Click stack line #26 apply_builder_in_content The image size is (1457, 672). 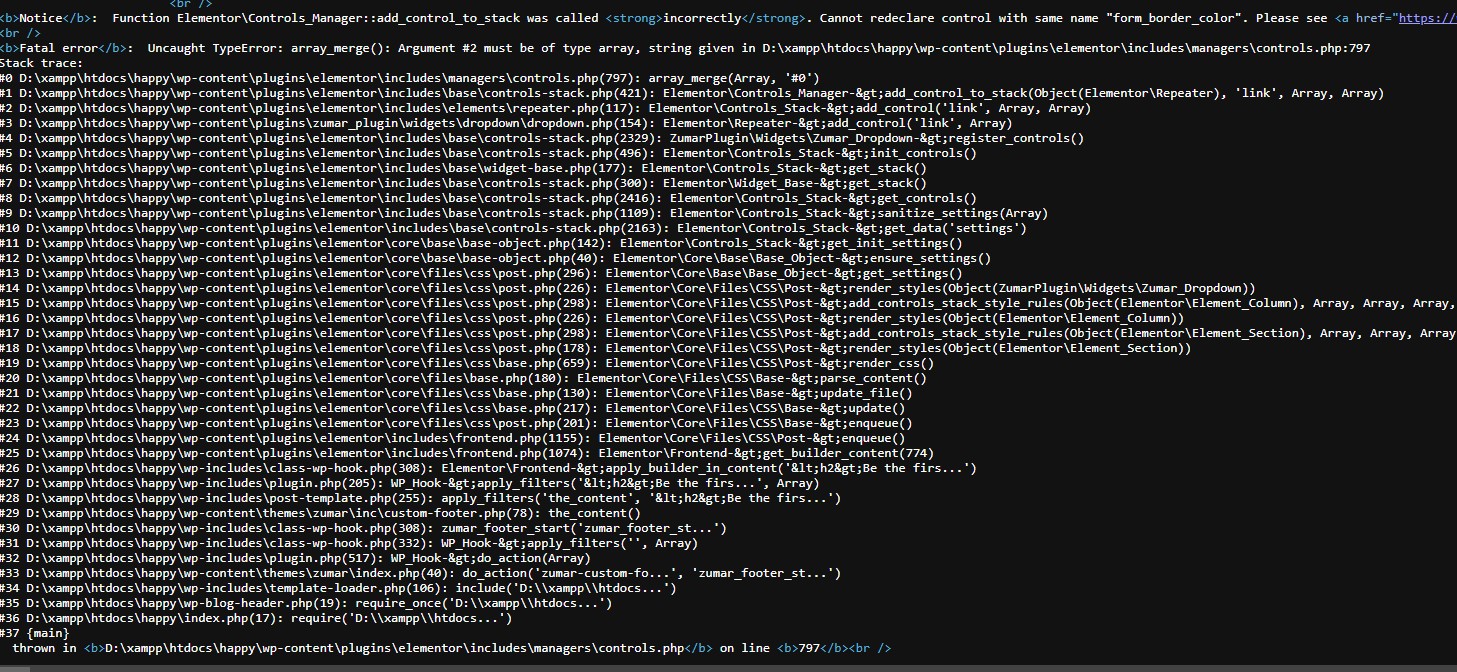(x=489, y=468)
